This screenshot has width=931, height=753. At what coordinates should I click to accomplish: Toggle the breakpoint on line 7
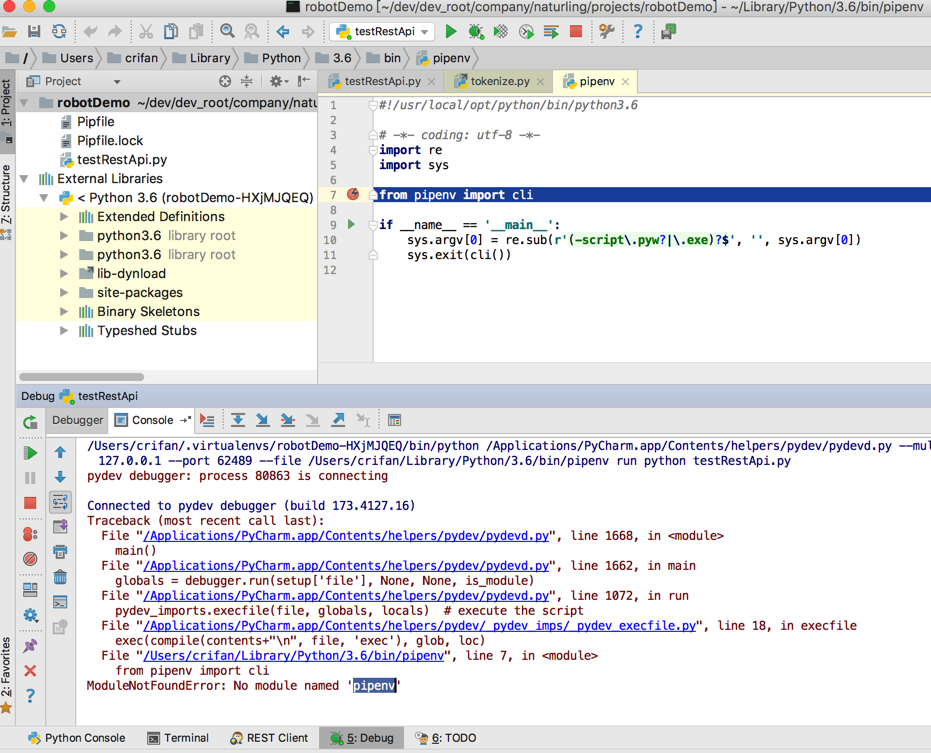(x=353, y=195)
